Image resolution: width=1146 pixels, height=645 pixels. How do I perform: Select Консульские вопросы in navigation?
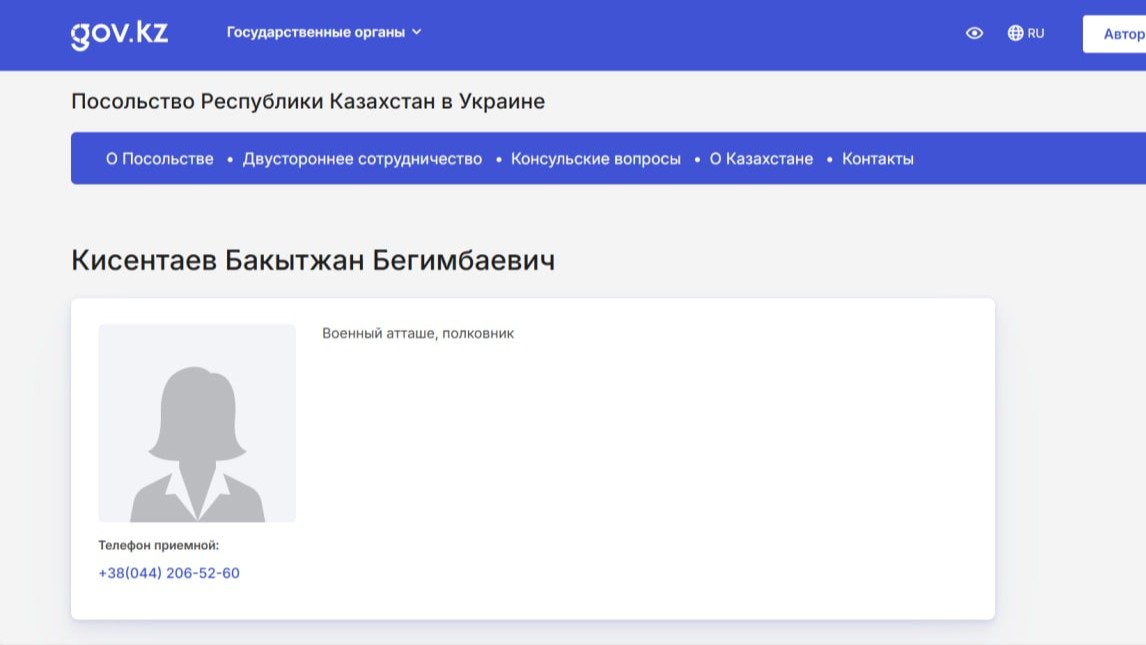[595, 159]
